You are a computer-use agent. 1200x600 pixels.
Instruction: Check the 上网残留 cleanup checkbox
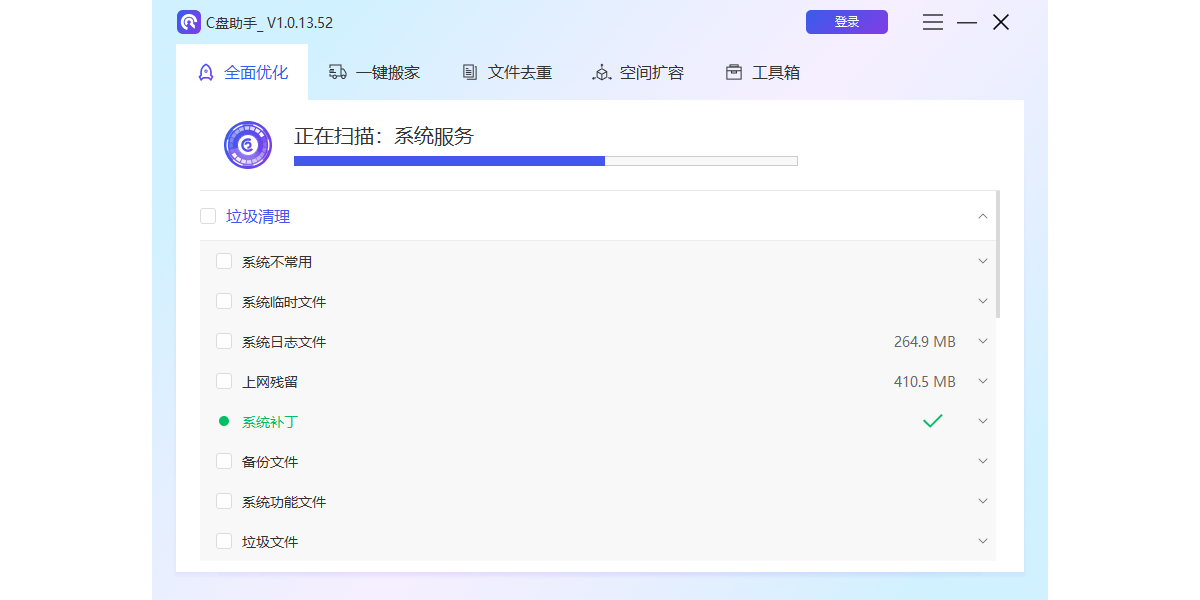(x=224, y=381)
